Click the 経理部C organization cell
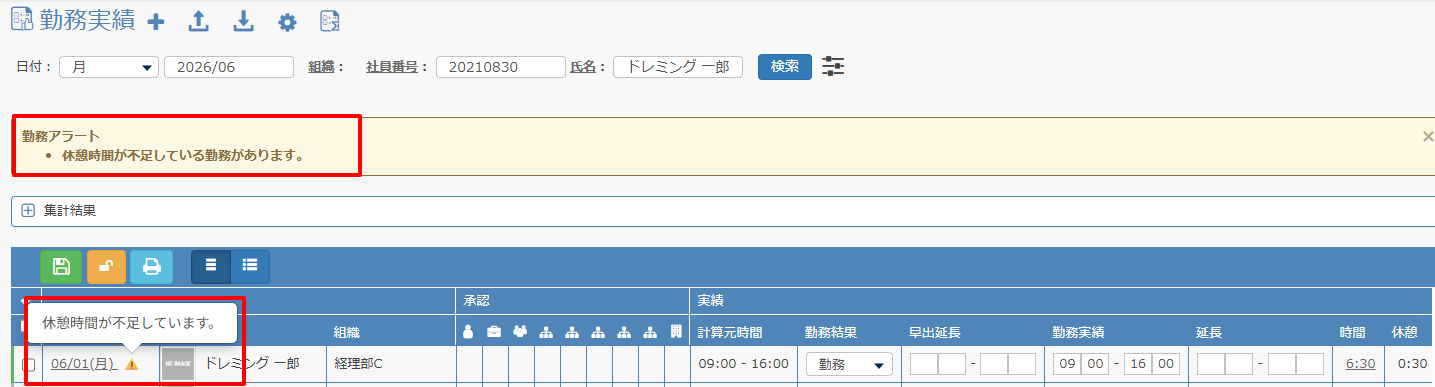 [x=358, y=364]
